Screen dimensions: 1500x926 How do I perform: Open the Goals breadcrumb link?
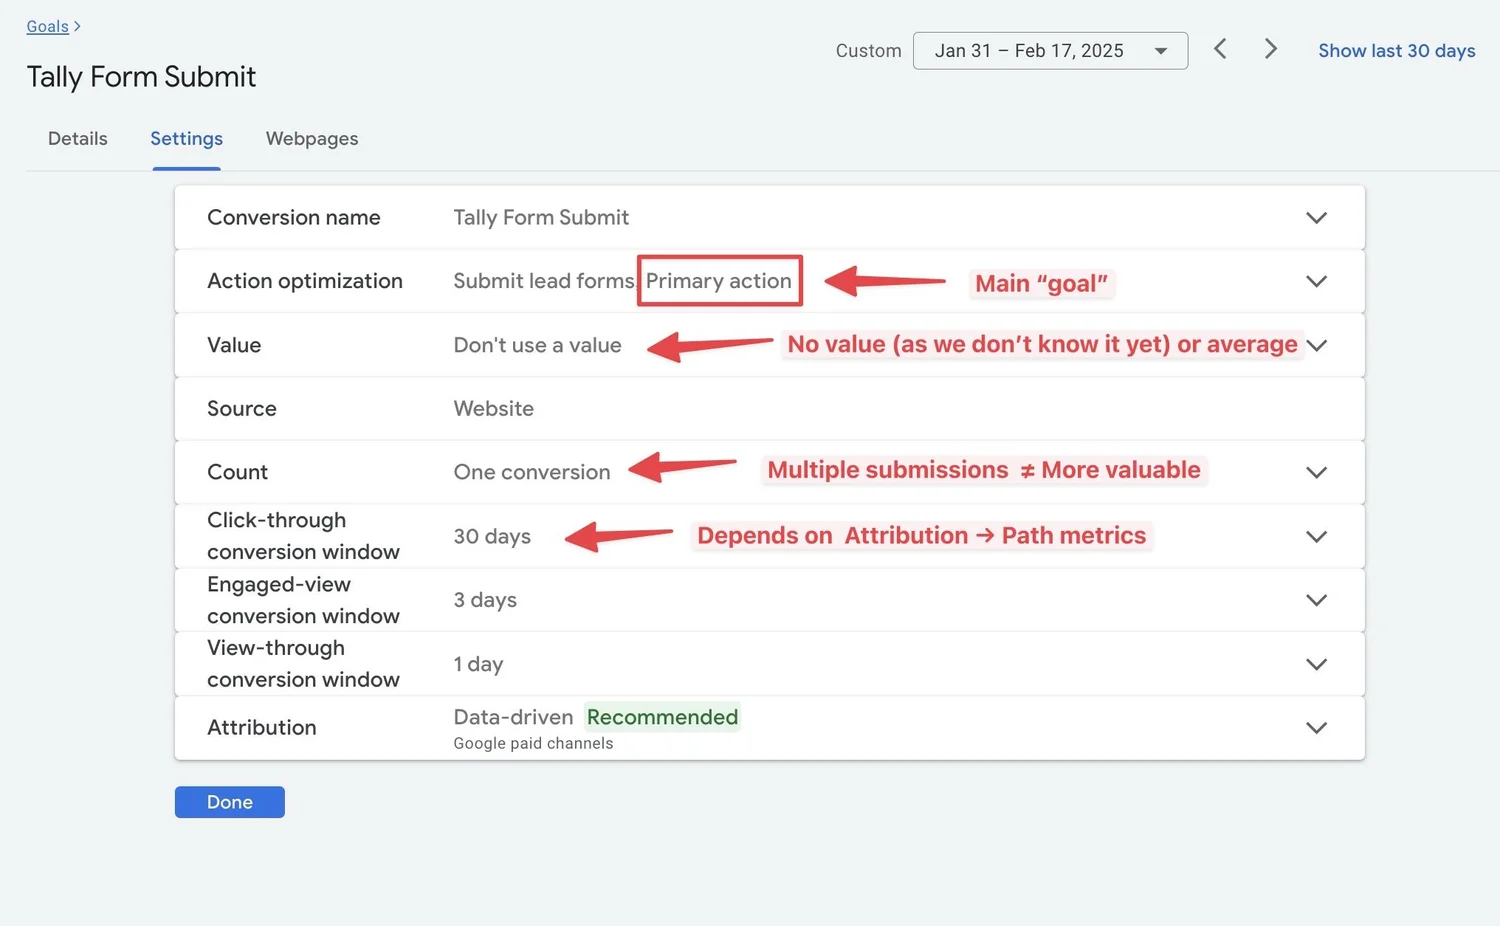tap(46, 26)
